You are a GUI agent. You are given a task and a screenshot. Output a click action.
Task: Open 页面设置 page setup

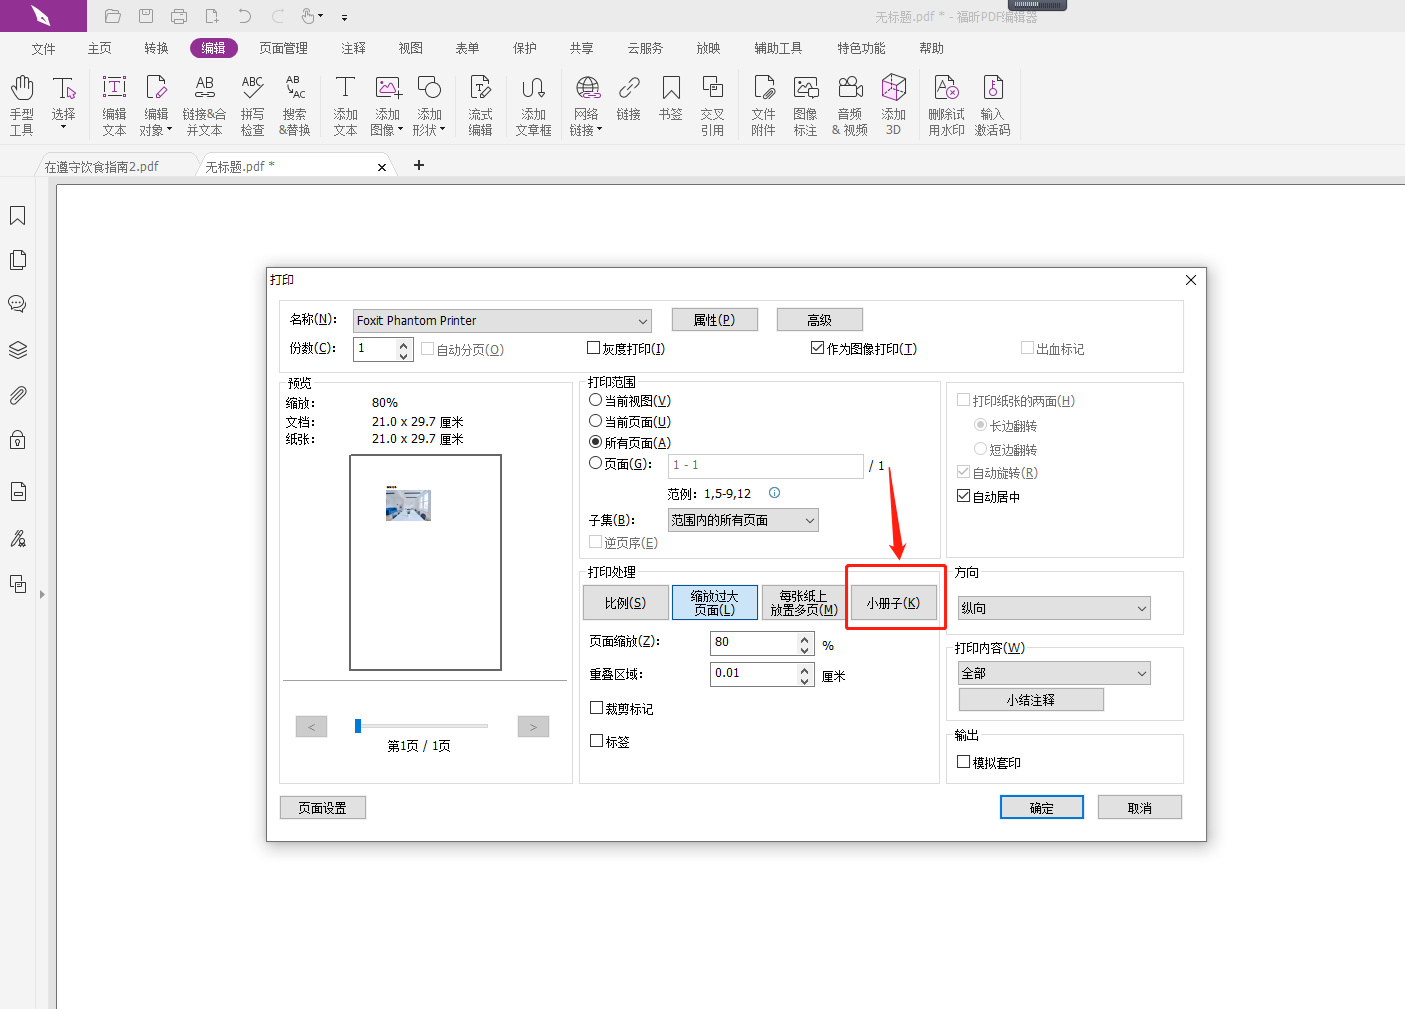point(322,807)
